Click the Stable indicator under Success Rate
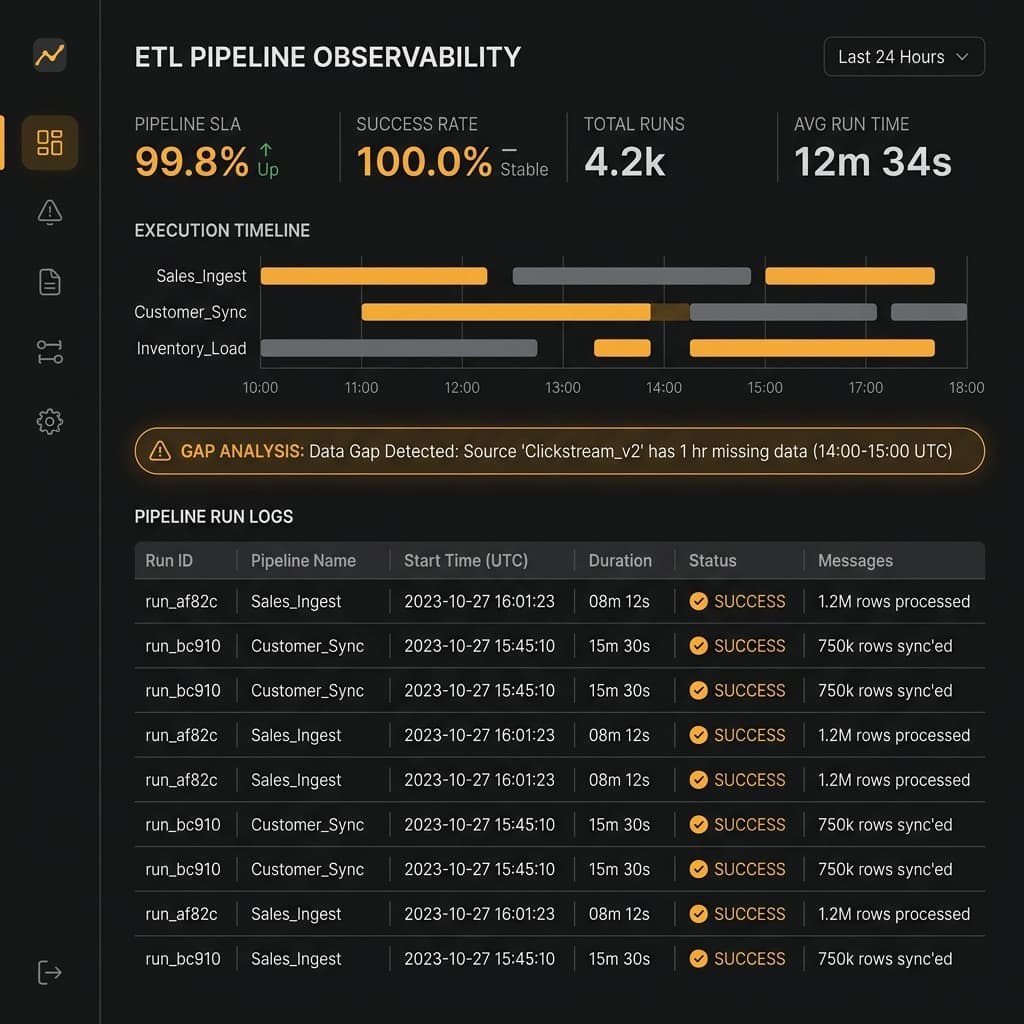Image resolution: width=1024 pixels, height=1024 pixels. point(524,170)
